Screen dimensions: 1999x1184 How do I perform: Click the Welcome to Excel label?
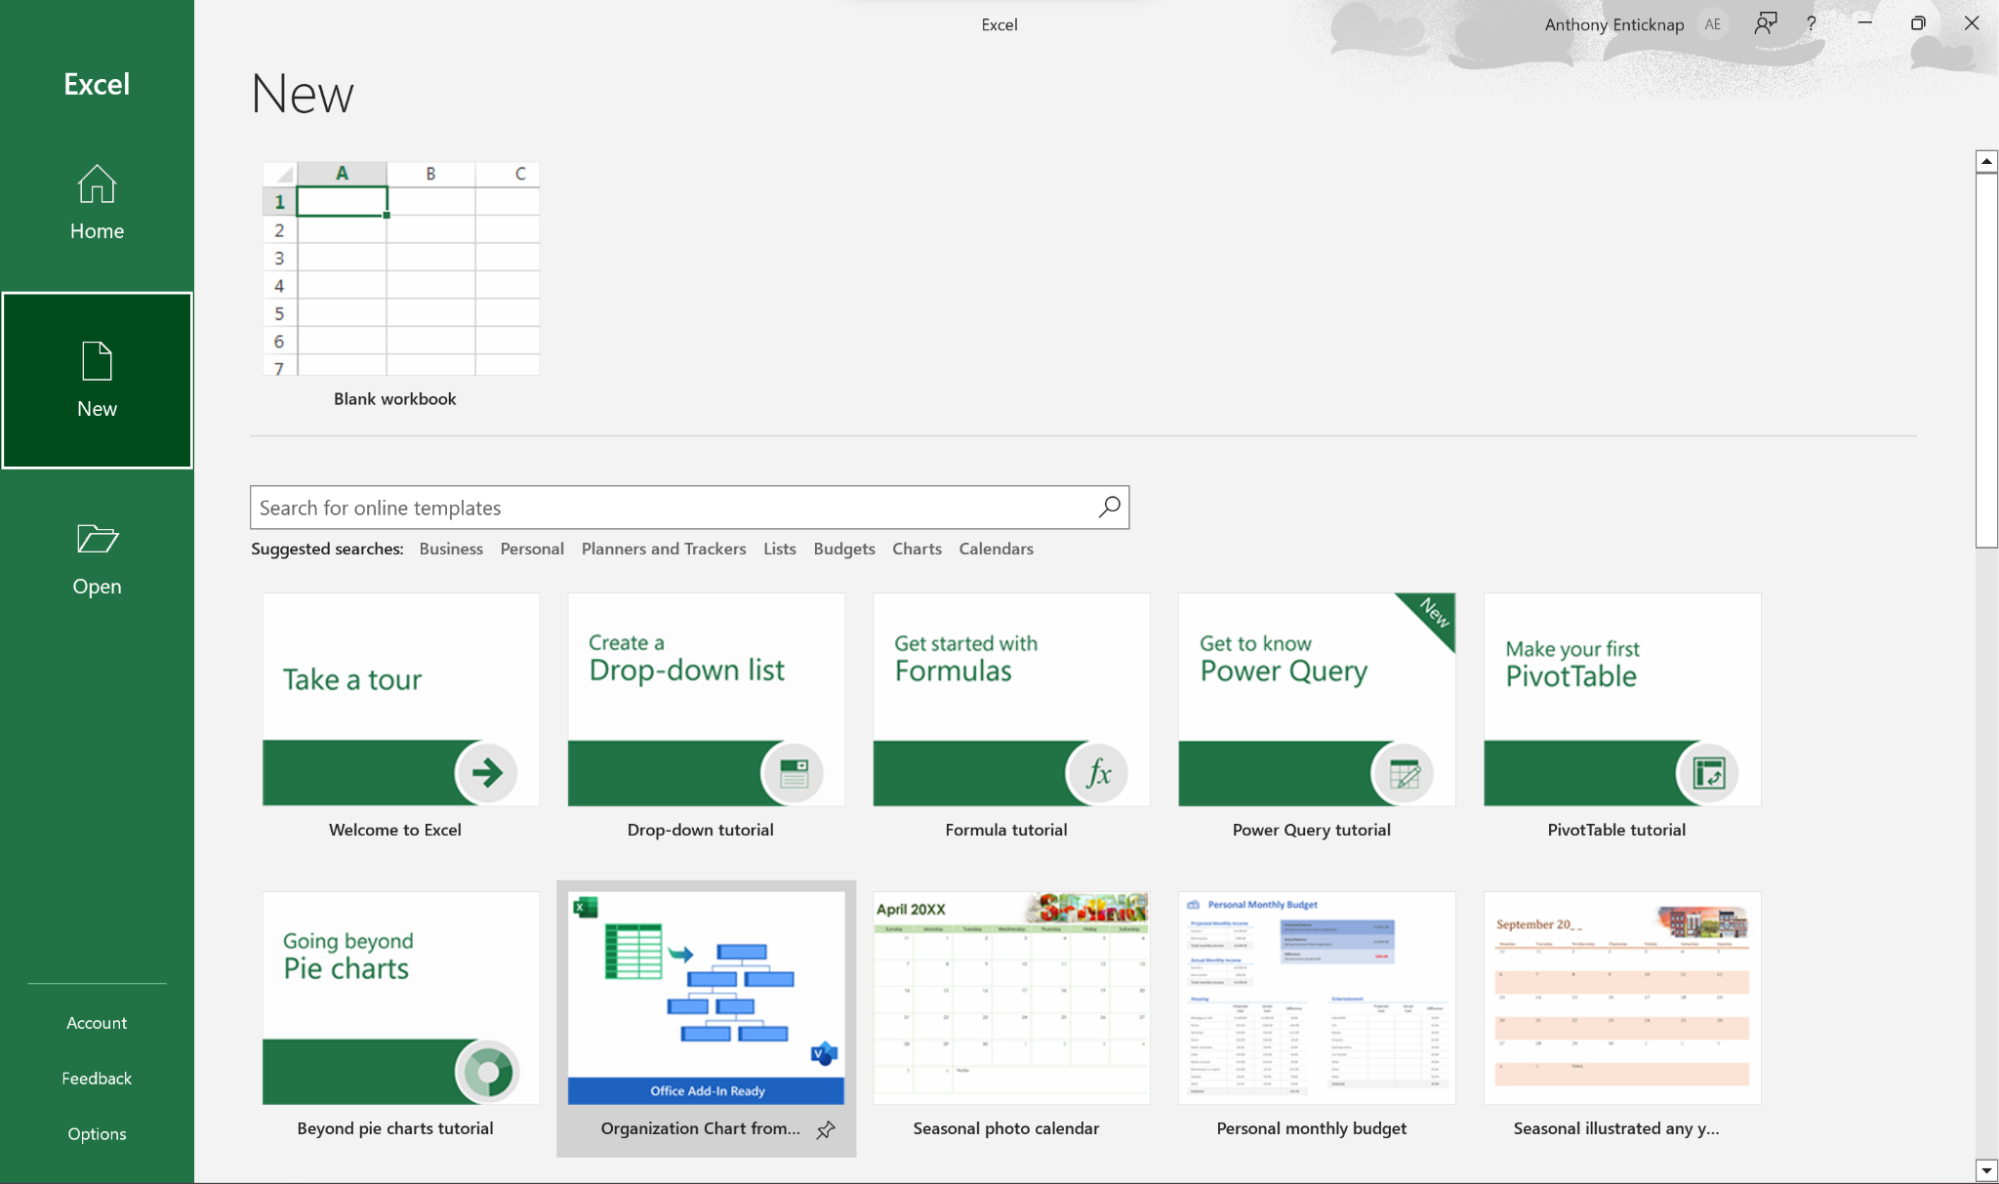pyautogui.click(x=395, y=829)
